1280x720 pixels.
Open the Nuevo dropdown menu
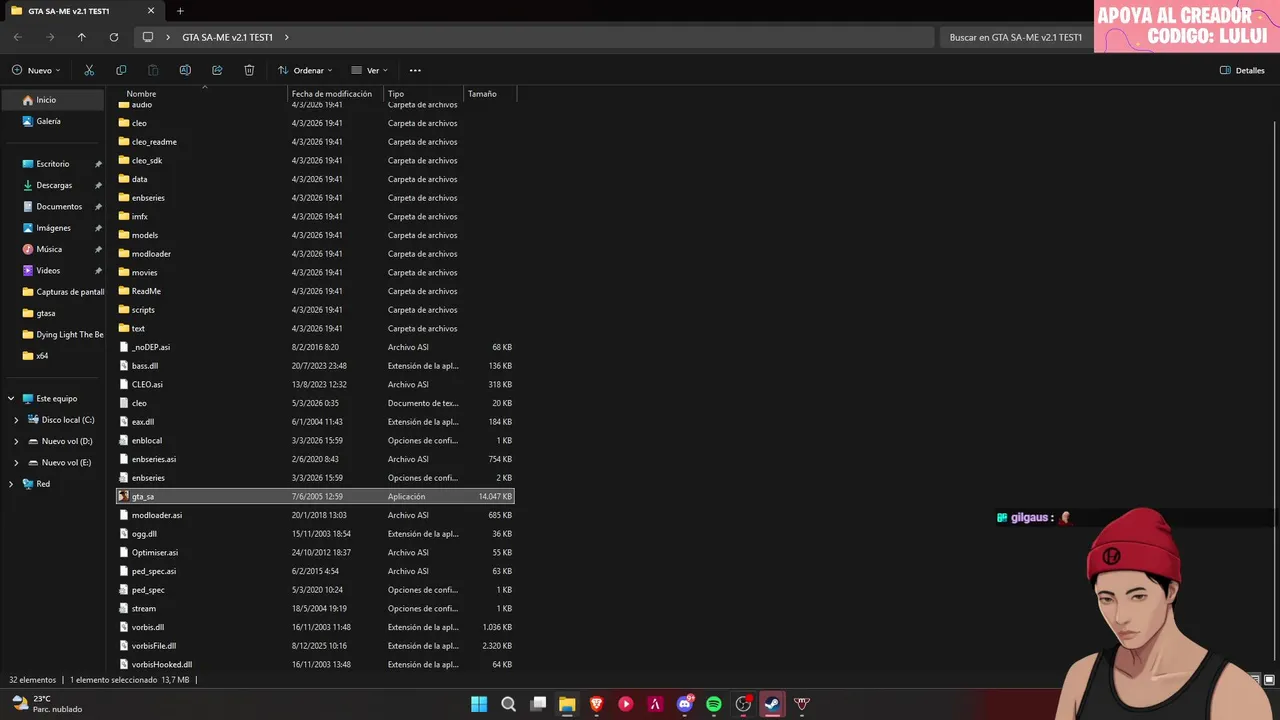36,70
